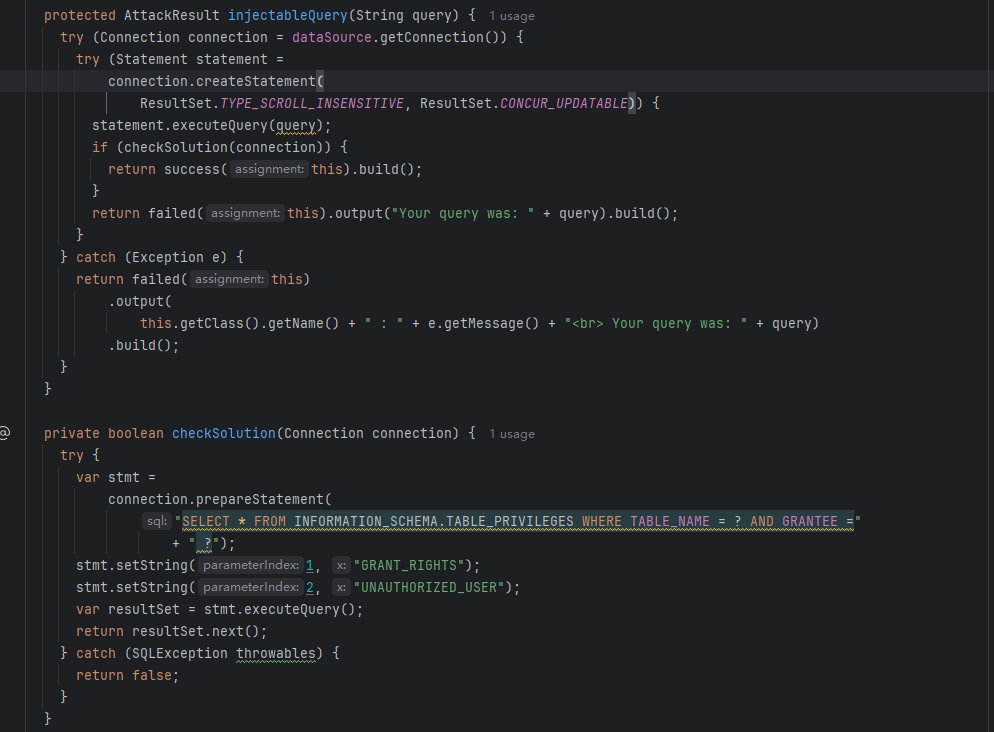
Task: Click 'parameterIndex:' hint on the GRANT_RIGHTS line
Action: coord(251,565)
